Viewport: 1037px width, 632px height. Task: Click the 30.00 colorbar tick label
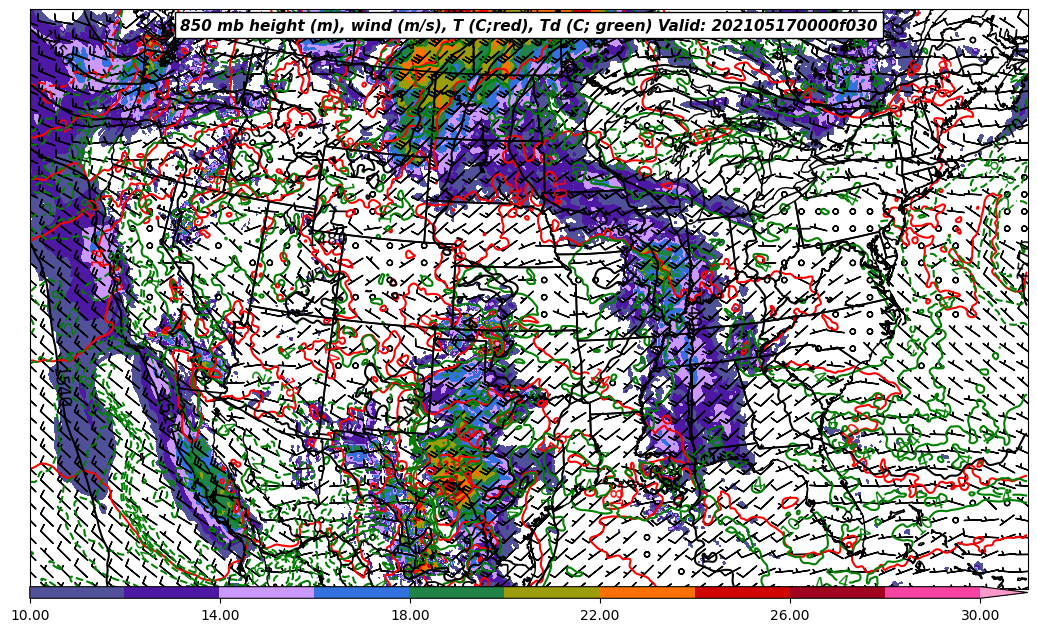pyautogui.click(x=980, y=615)
